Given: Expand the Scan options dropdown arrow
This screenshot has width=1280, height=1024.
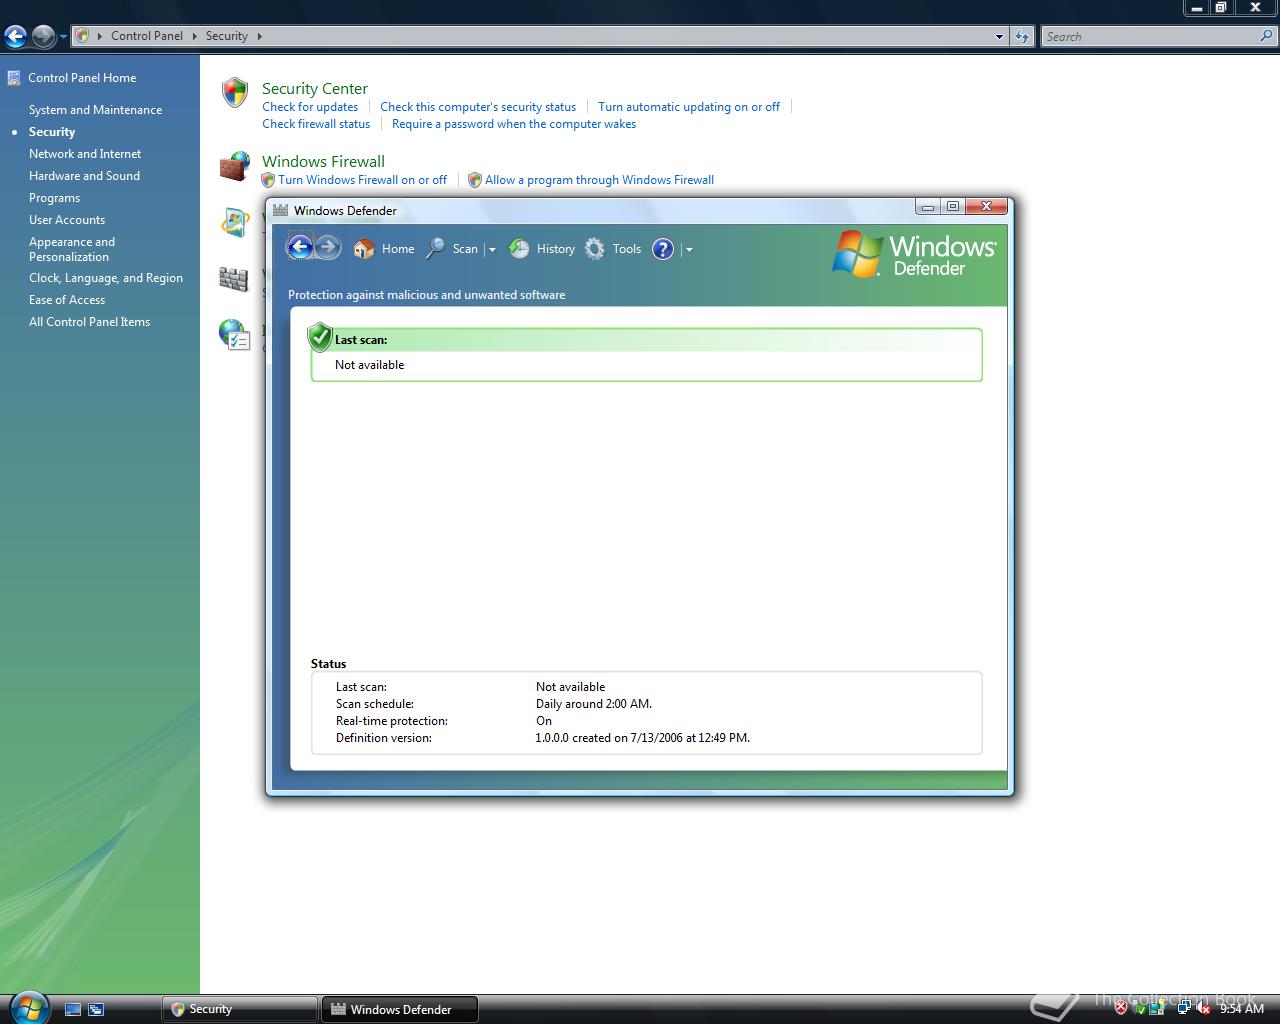Looking at the screenshot, I should [x=491, y=250].
